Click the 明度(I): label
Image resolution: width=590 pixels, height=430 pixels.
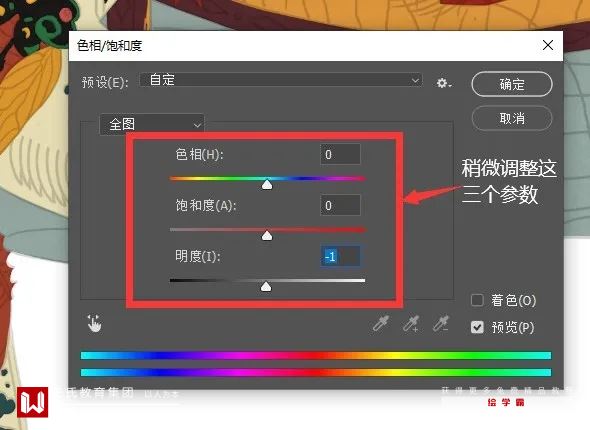tap(198, 257)
